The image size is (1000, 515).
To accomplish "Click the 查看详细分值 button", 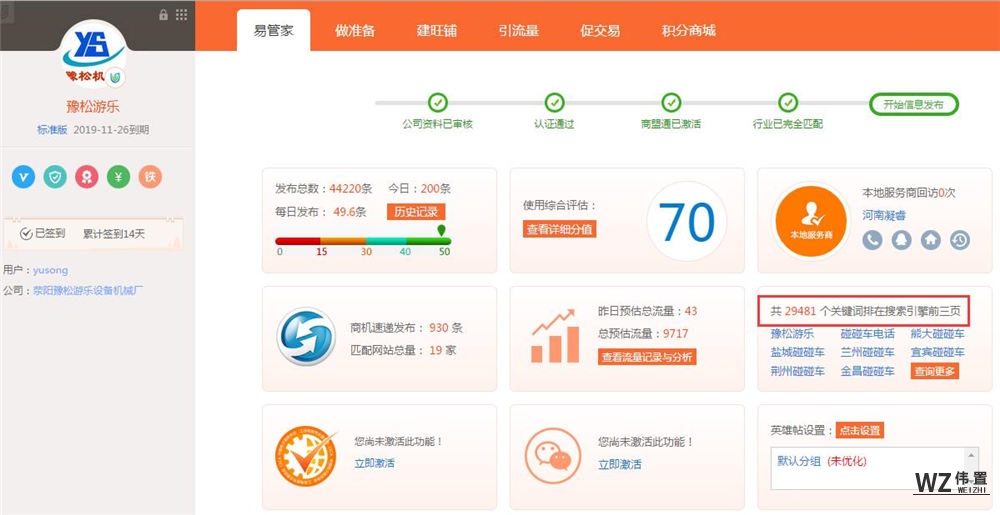I will coord(560,229).
